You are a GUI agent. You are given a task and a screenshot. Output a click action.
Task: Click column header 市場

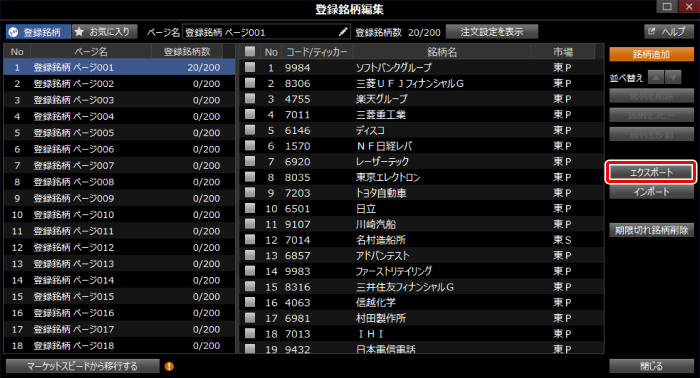(563, 52)
